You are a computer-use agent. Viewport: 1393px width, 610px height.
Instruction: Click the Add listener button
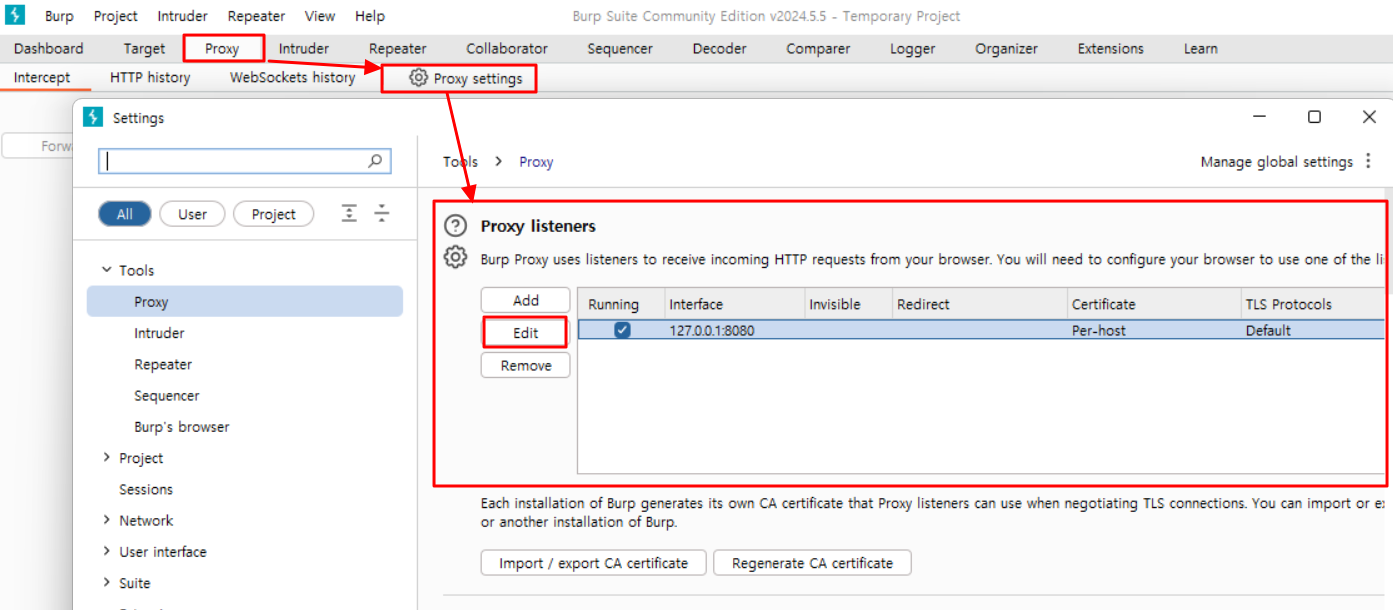[x=526, y=300]
